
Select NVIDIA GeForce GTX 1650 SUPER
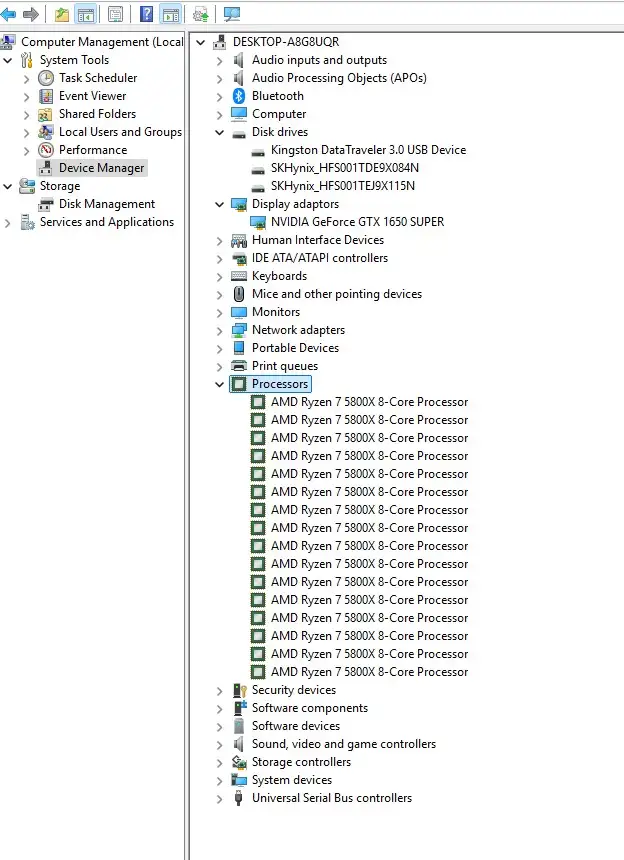pyautogui.click(x=358, y=222)
